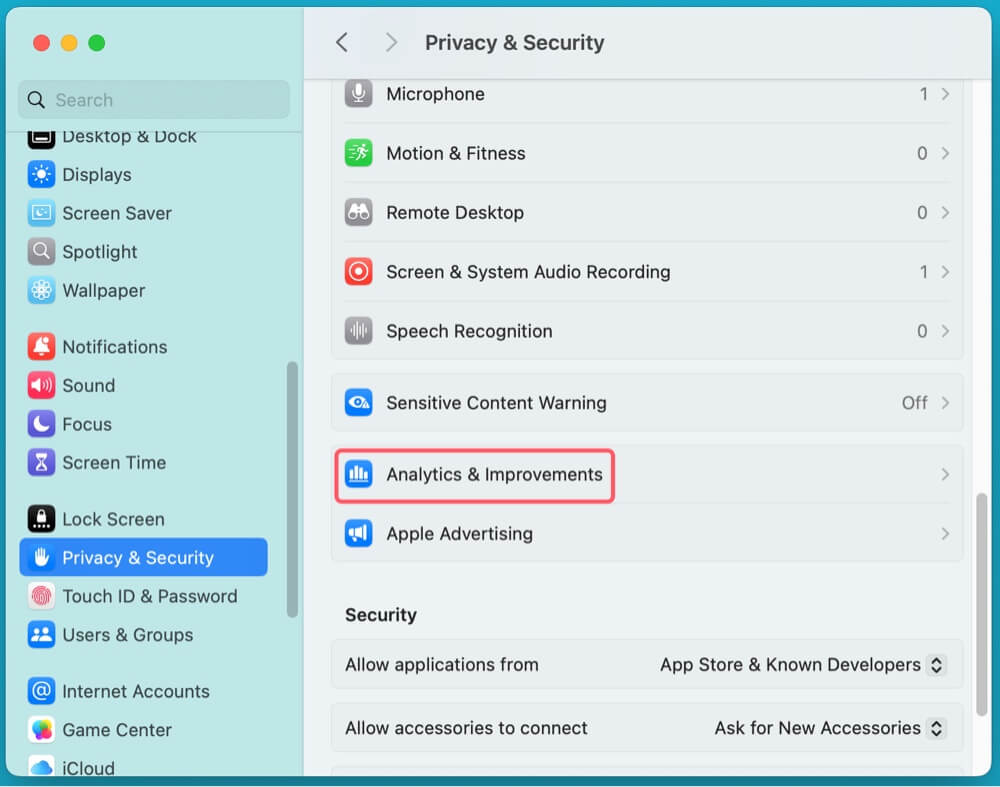
Task: Click the Screen & System Audio Recording icon
Action: pos(358,271)
